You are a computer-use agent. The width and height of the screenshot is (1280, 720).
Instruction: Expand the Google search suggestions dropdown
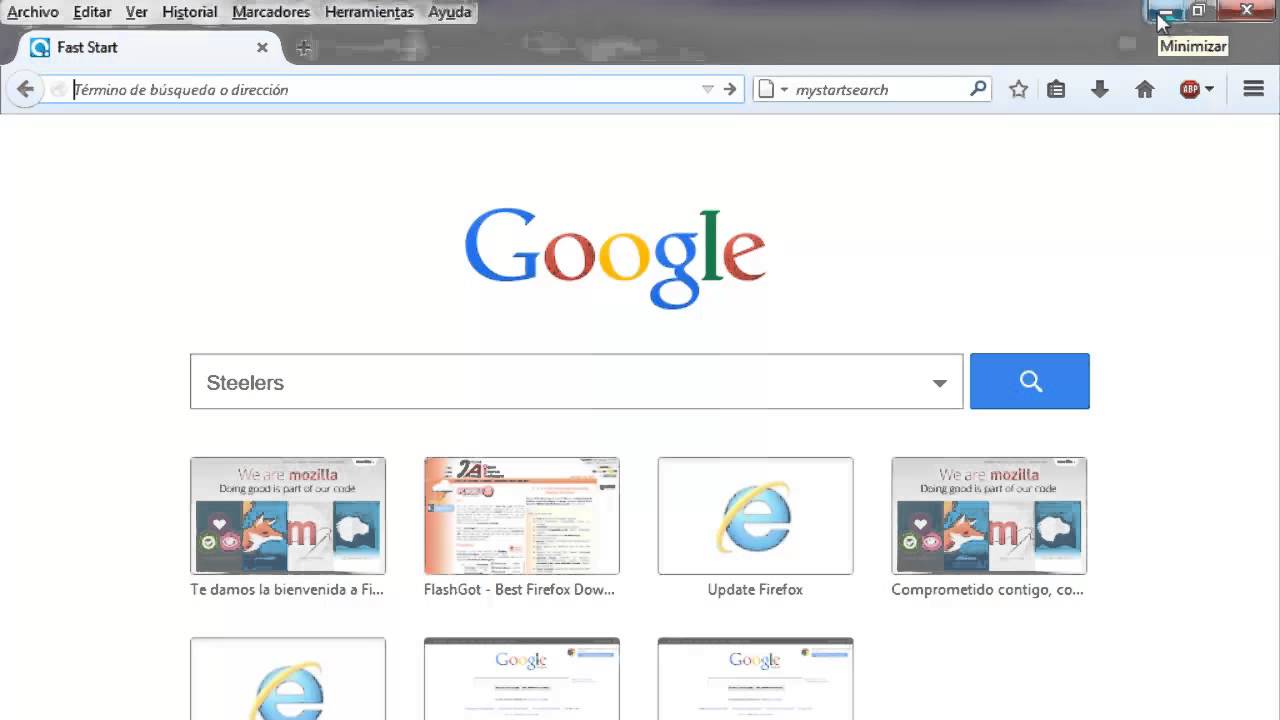point(939,383)
